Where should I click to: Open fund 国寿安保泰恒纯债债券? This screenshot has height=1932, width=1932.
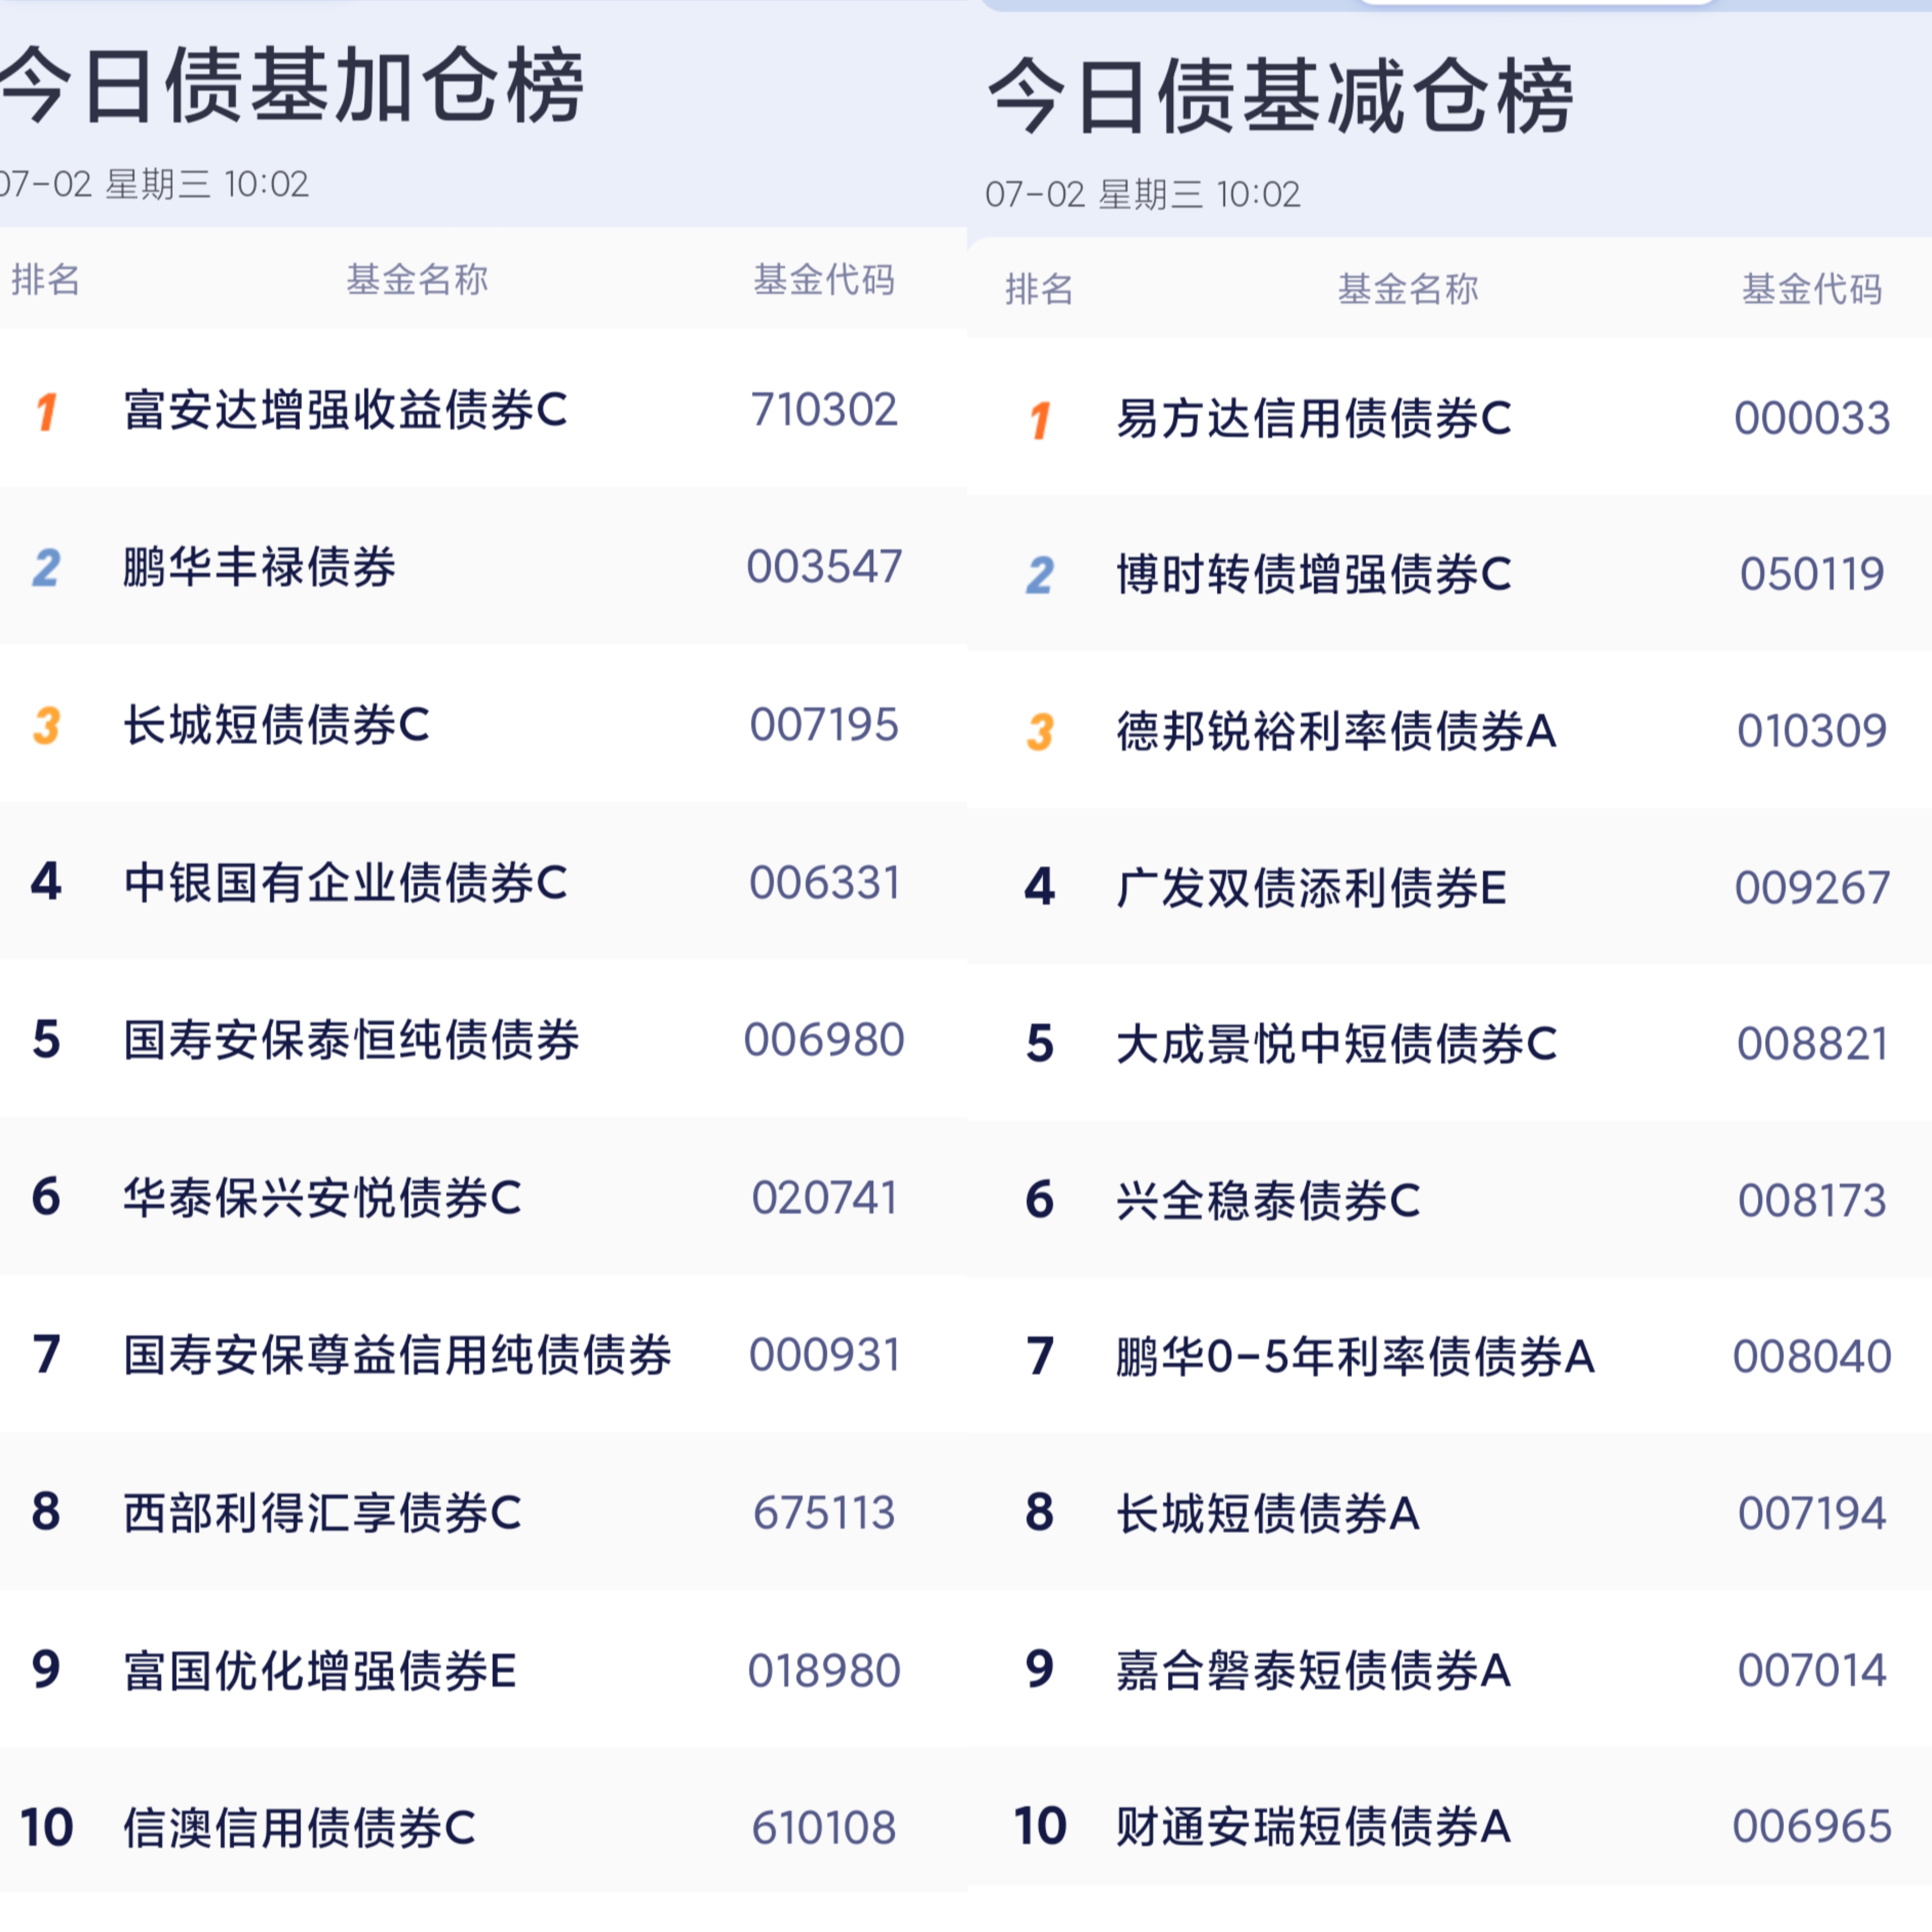[x=351, y=1040]
